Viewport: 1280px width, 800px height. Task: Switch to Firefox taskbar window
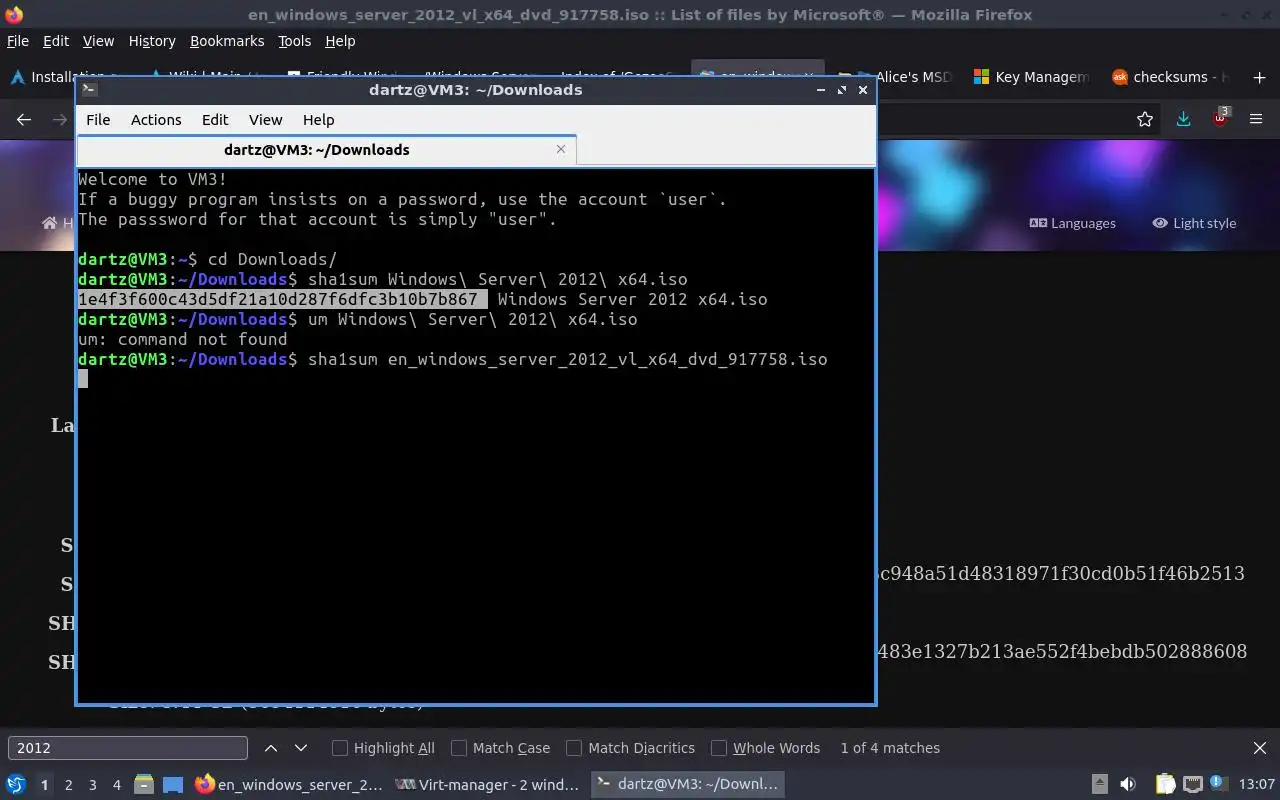point(288,785)
